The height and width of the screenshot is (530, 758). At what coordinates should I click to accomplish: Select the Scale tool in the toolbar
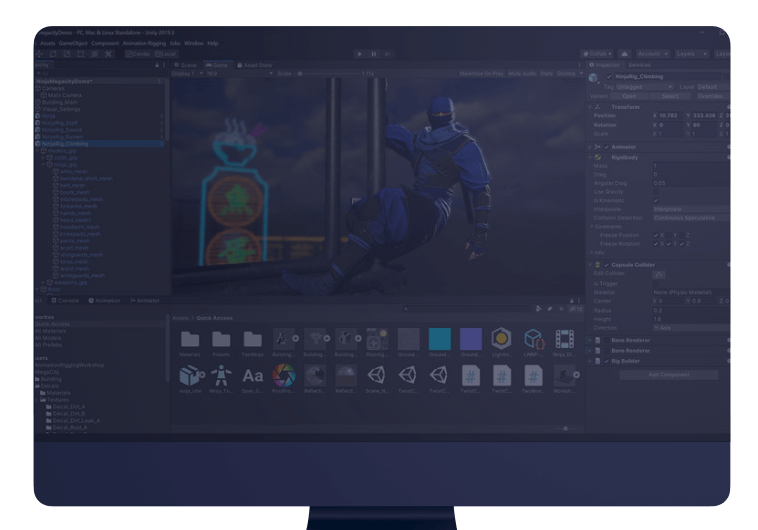click(x=67, y=54)
